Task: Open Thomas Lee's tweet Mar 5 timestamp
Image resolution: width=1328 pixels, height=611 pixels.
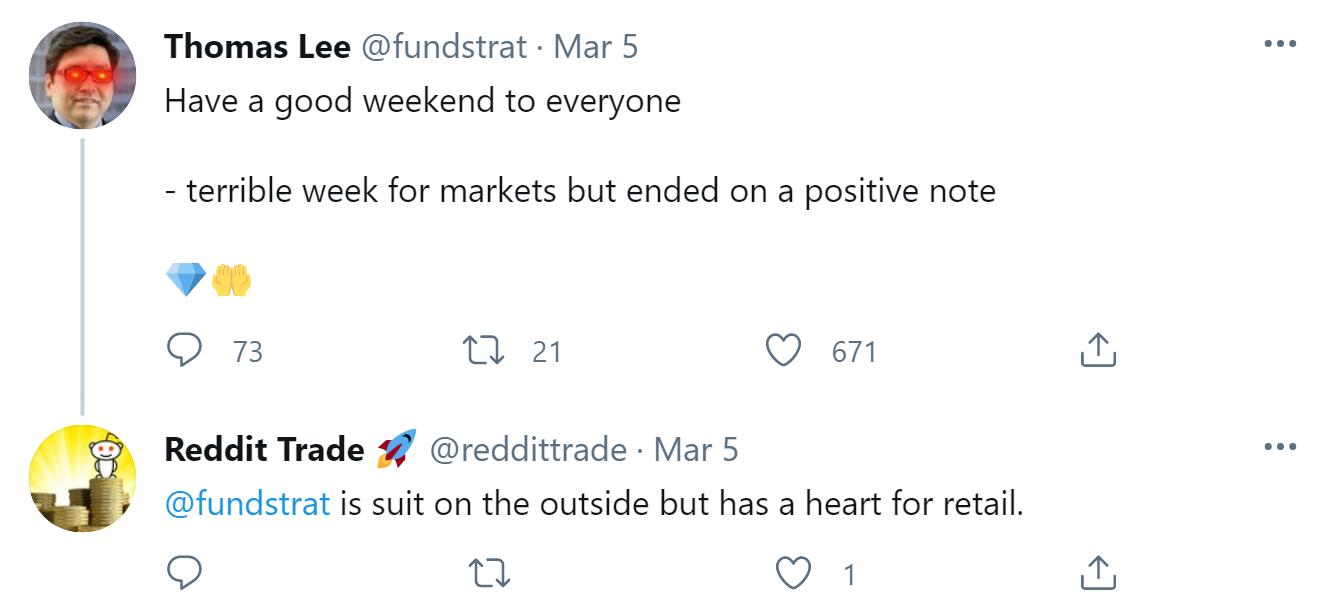Action: tap(595, 47)
